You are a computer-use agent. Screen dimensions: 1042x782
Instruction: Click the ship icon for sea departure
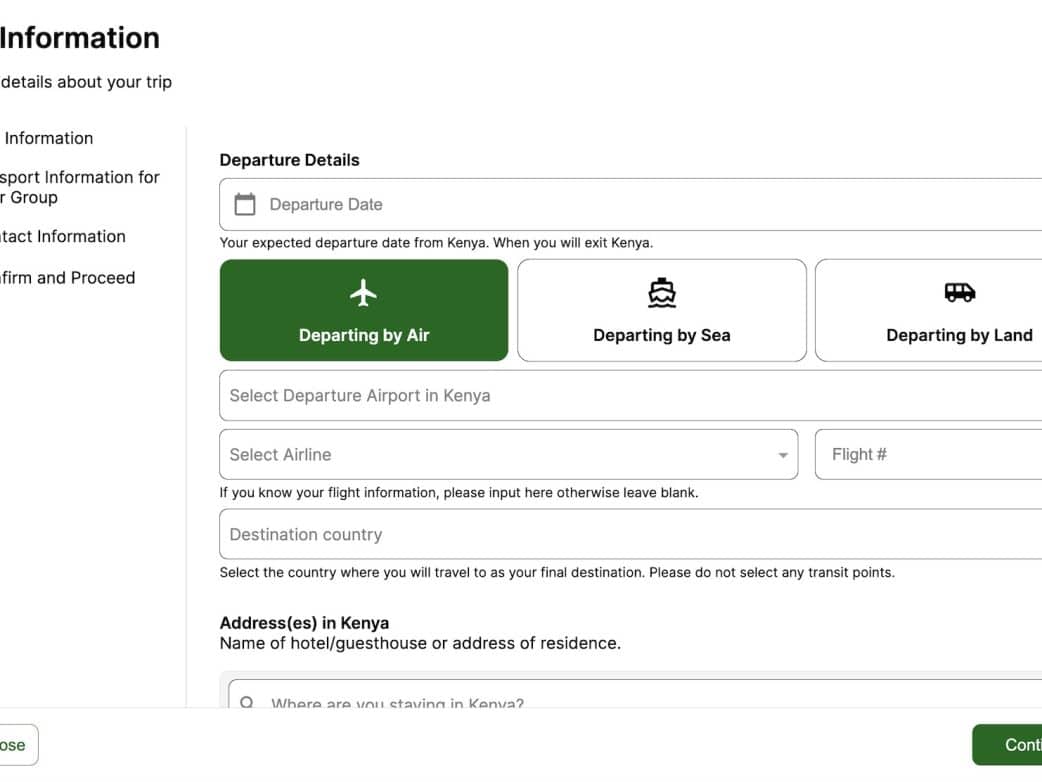pos(661,293)
